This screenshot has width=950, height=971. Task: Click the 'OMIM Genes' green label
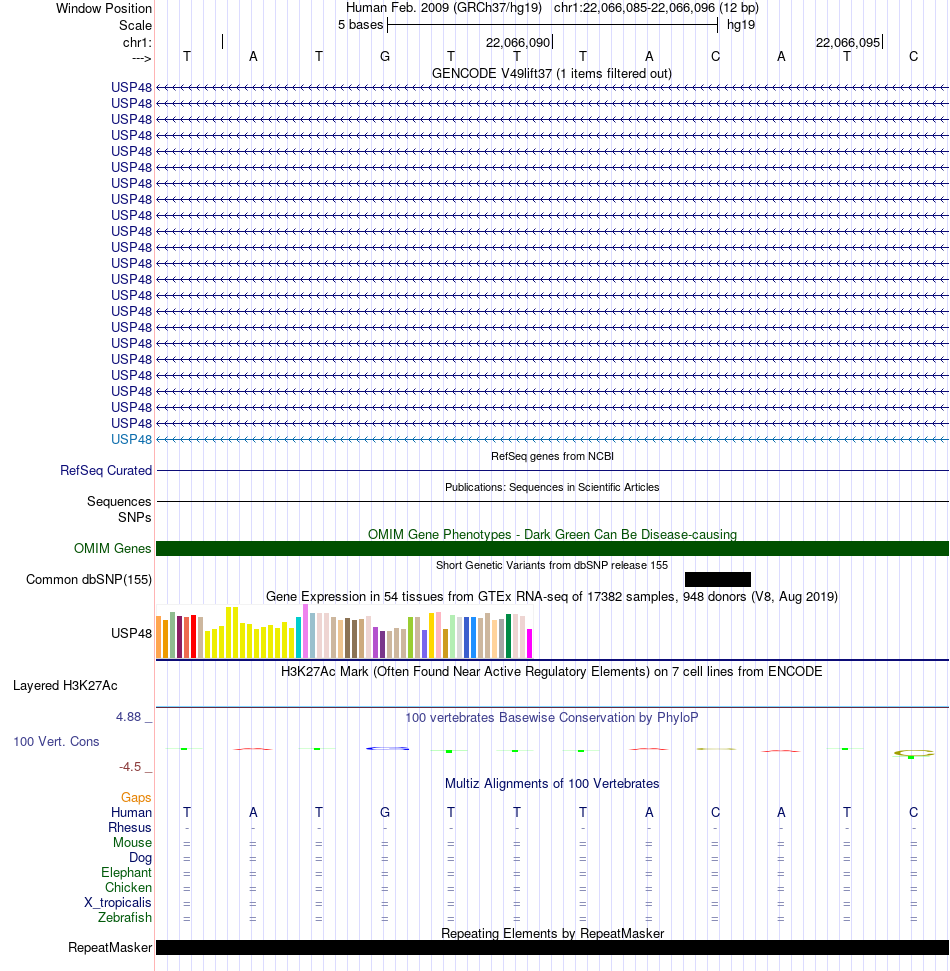(112, 549)
